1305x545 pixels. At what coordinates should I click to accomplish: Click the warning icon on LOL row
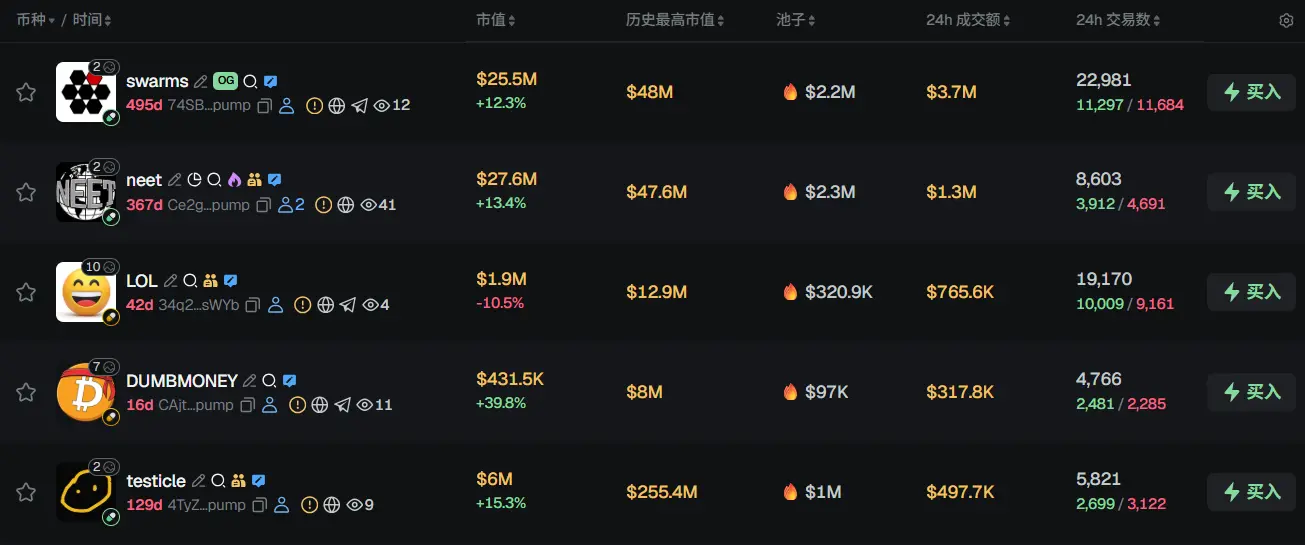point(302,305)
